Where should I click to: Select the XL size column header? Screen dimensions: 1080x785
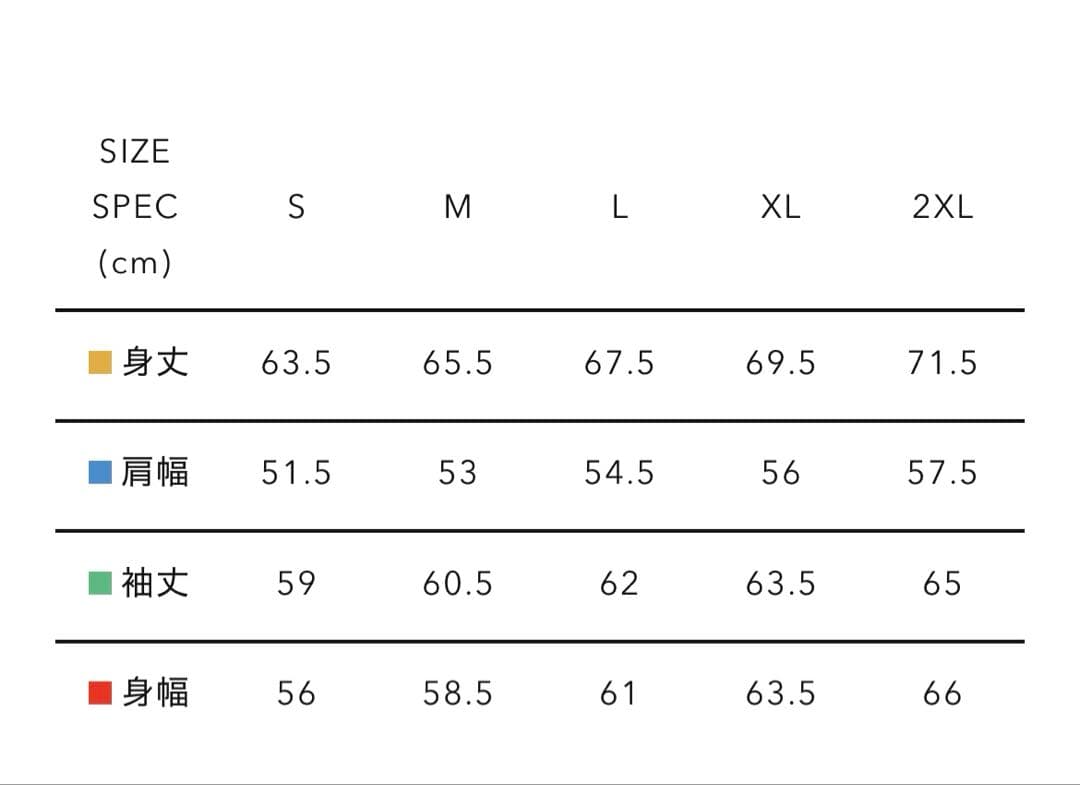click(780, 207)
